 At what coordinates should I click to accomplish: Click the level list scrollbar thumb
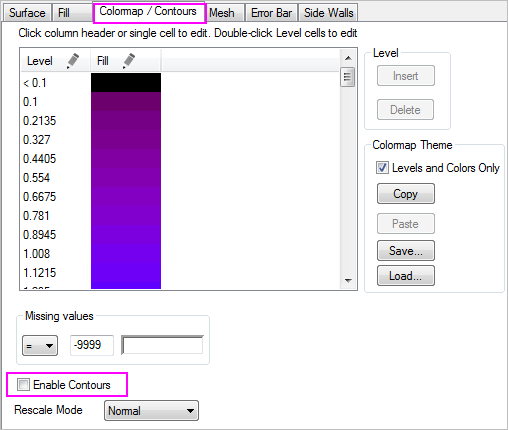[347, 77]
